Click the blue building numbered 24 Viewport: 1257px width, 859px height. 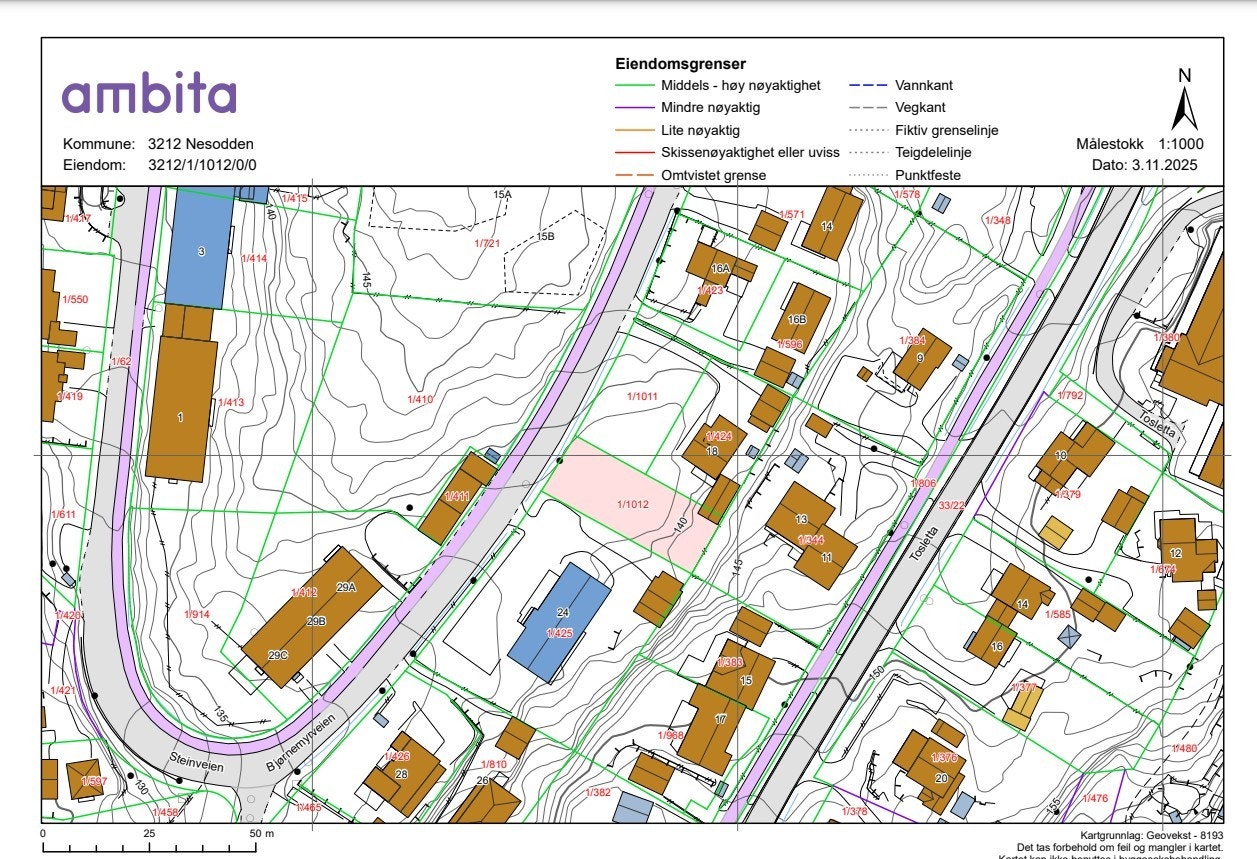[x=559, y=622]
